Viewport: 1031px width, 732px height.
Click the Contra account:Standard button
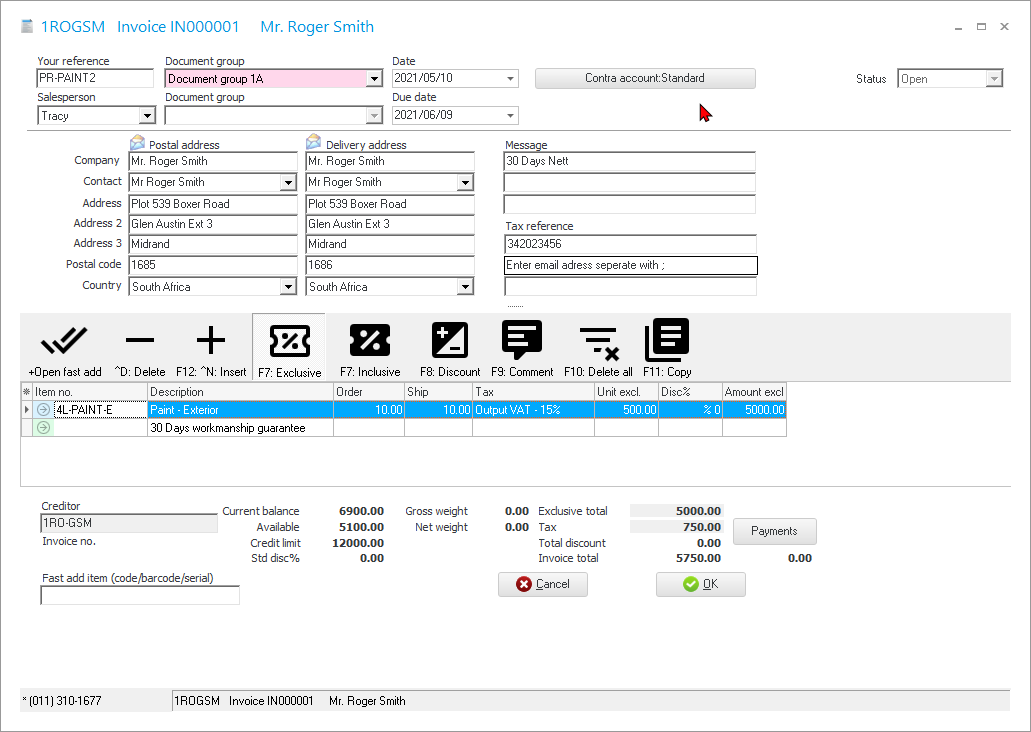point(645,78)
